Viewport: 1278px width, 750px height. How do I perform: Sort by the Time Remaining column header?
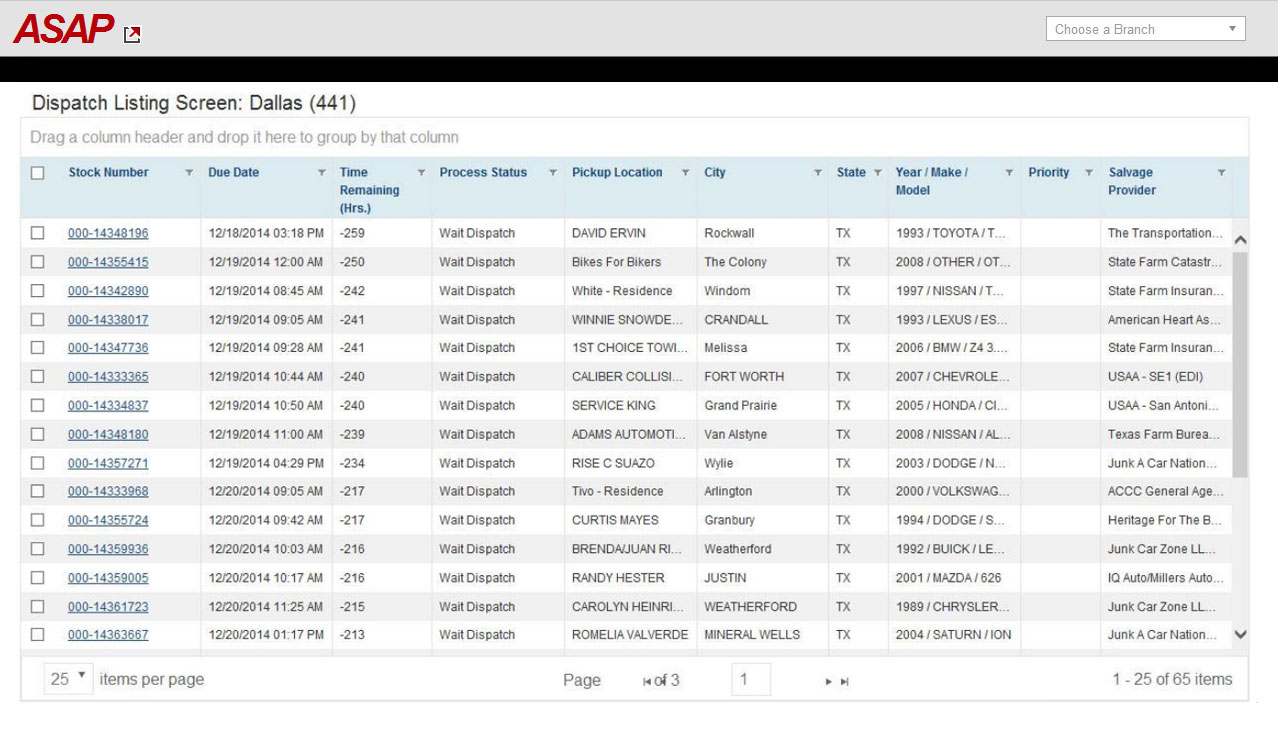tap(369, 190)
